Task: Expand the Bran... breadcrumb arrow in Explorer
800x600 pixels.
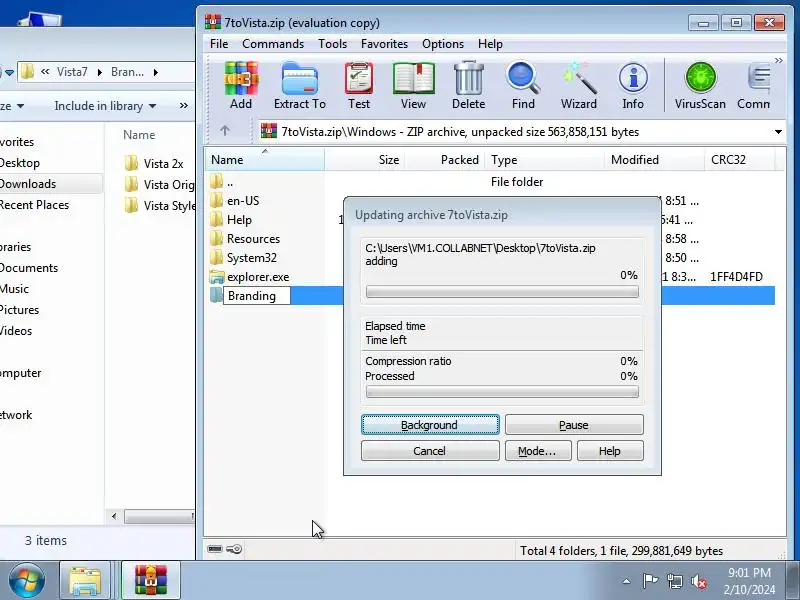Action: pyautogui.click(x=156, y=72)
